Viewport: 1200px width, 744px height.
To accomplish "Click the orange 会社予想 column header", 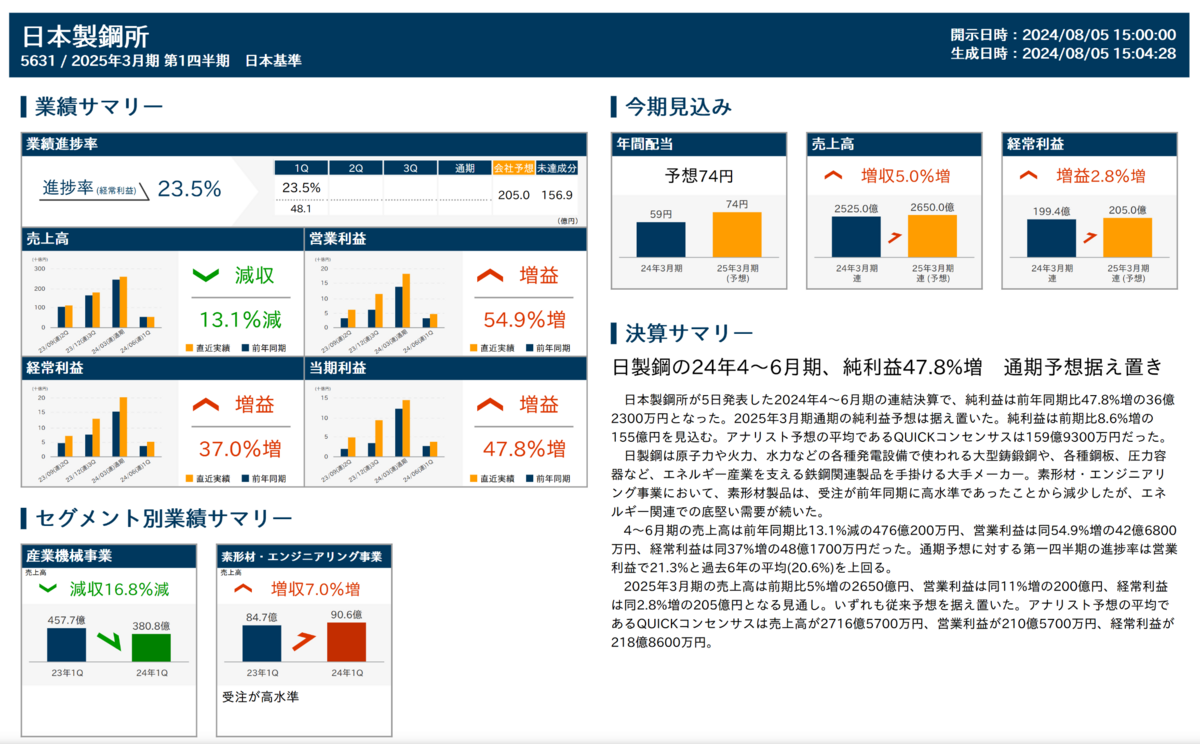I will pyautogui.click(x=513, y=168).
